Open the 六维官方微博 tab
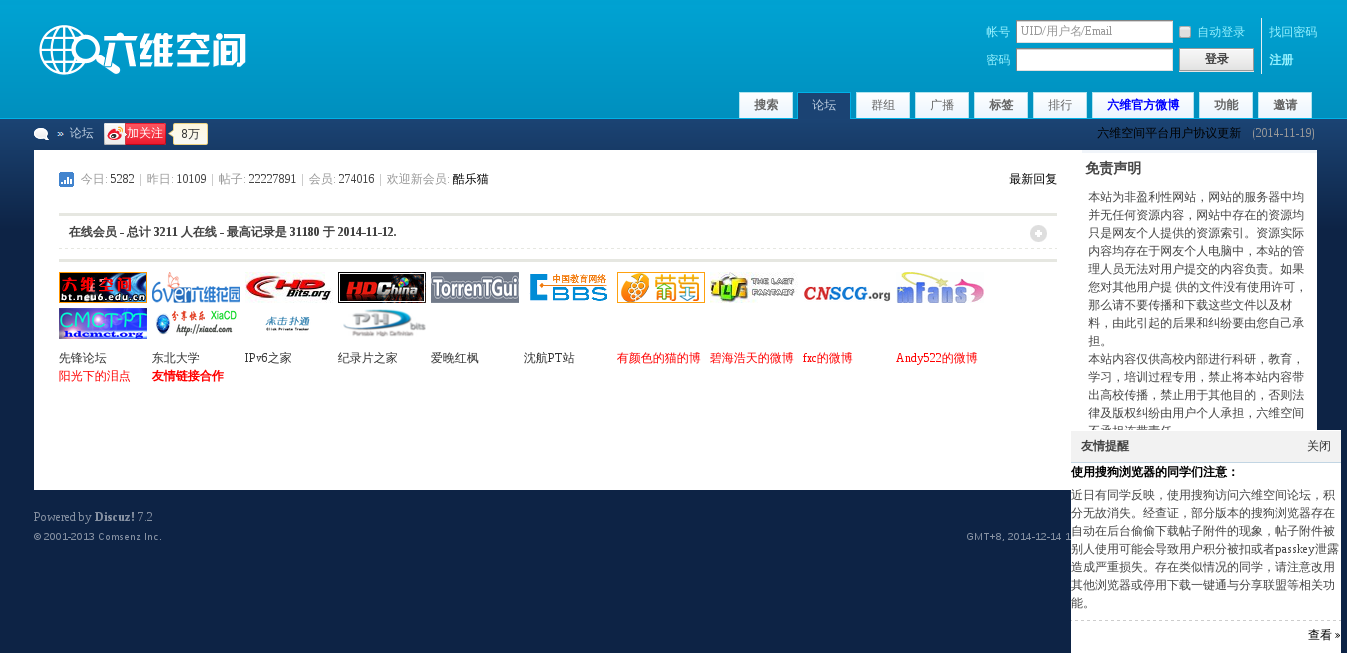 click(x=1142, y=105)
